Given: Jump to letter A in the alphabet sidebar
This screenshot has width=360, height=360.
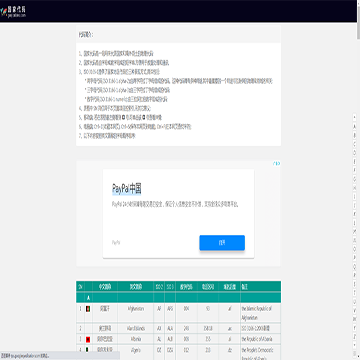Looking at the screenshot, I should 354,126.
